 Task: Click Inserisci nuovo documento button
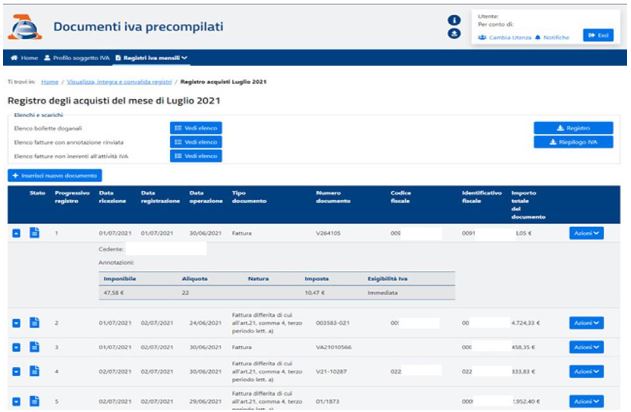click(55, 175)
